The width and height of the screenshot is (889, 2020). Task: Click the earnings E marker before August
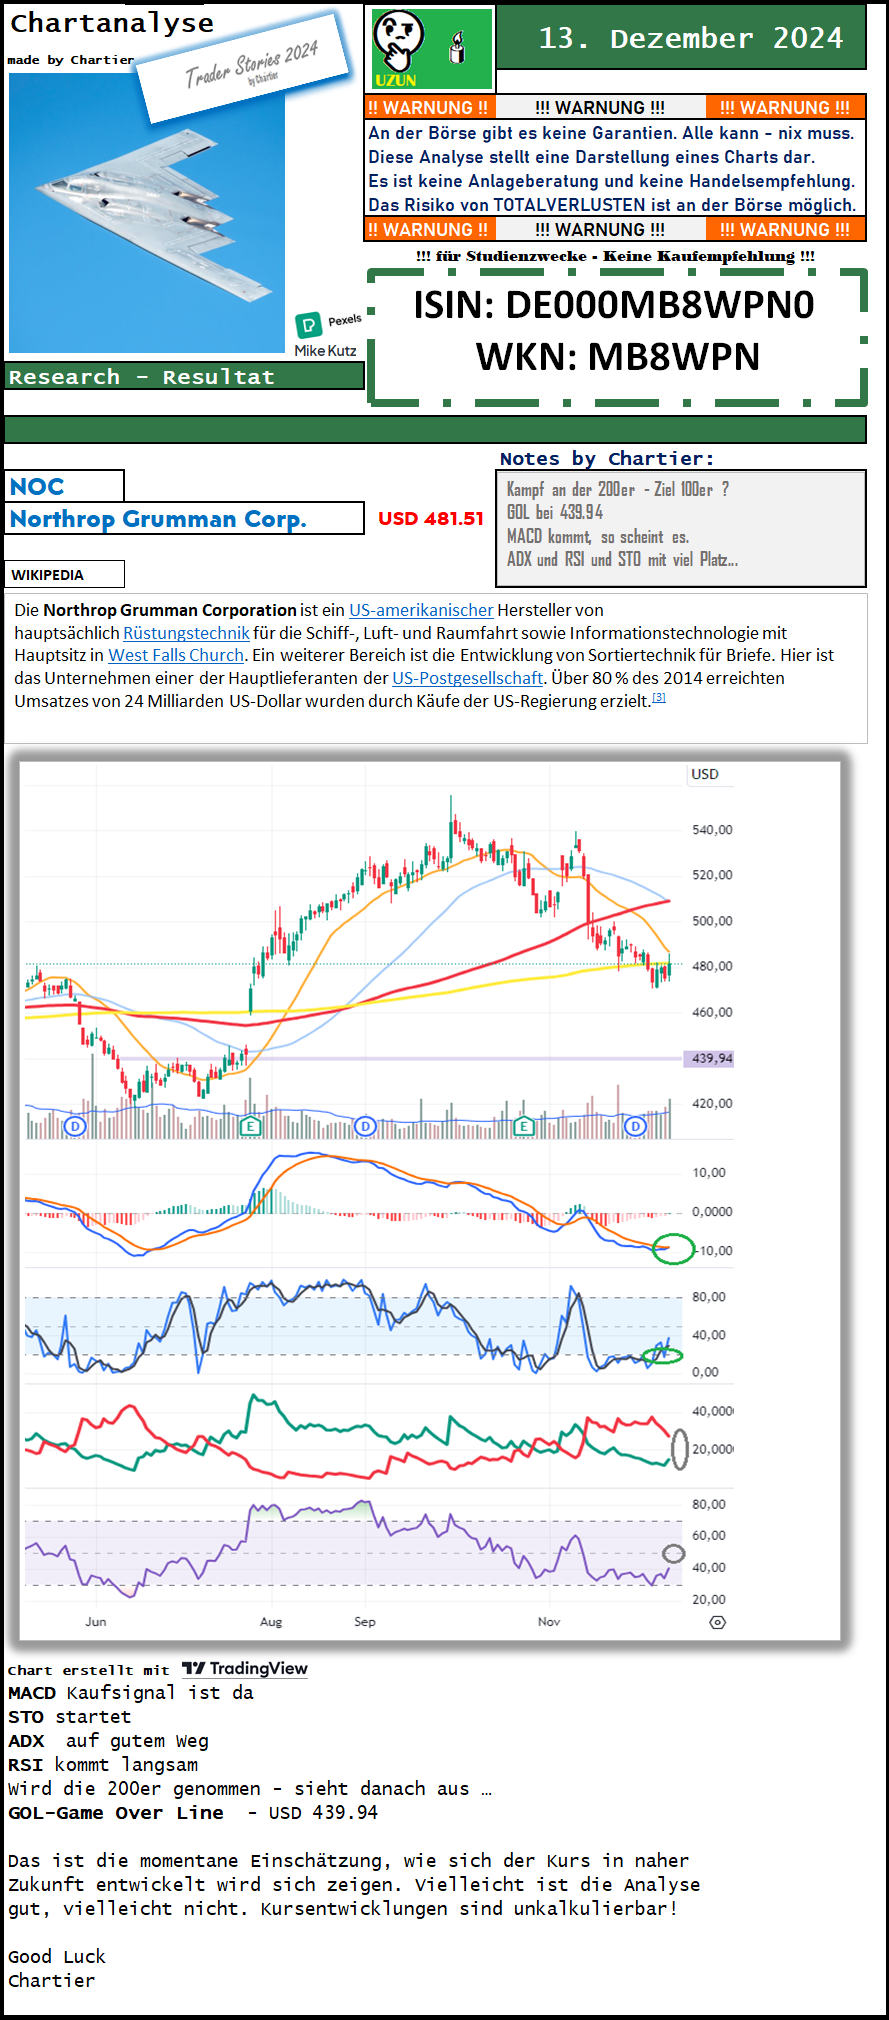click(x=250, y=1126)
